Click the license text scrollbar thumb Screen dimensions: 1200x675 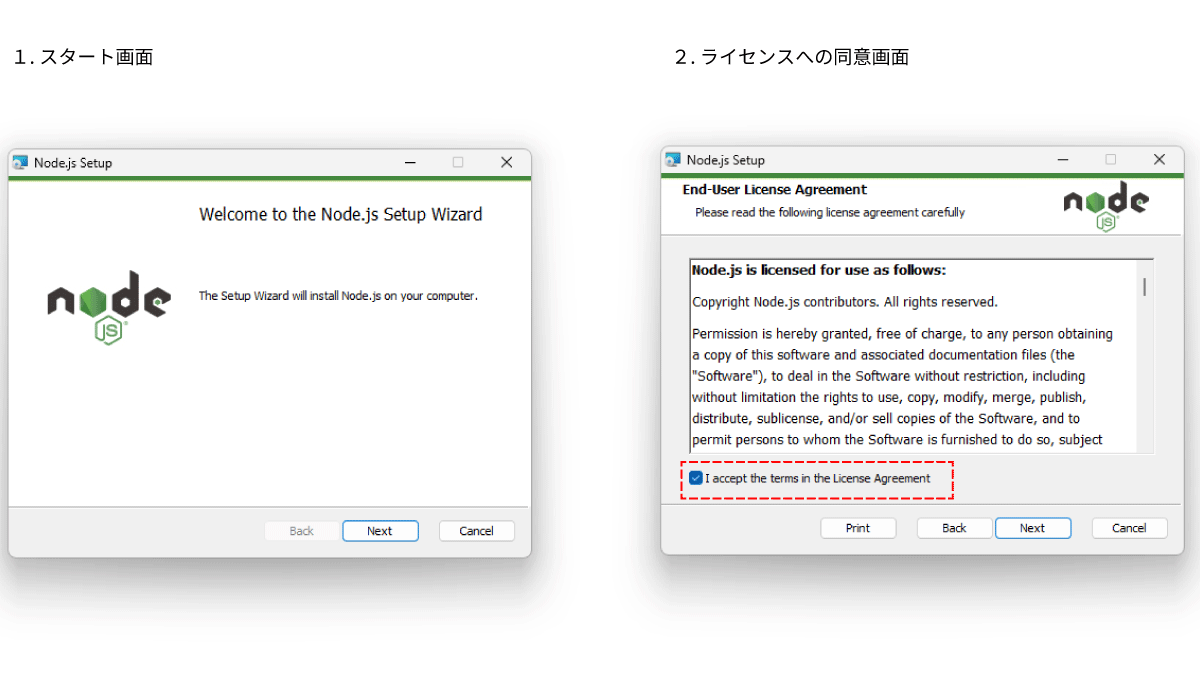[x=1144, y=287]
